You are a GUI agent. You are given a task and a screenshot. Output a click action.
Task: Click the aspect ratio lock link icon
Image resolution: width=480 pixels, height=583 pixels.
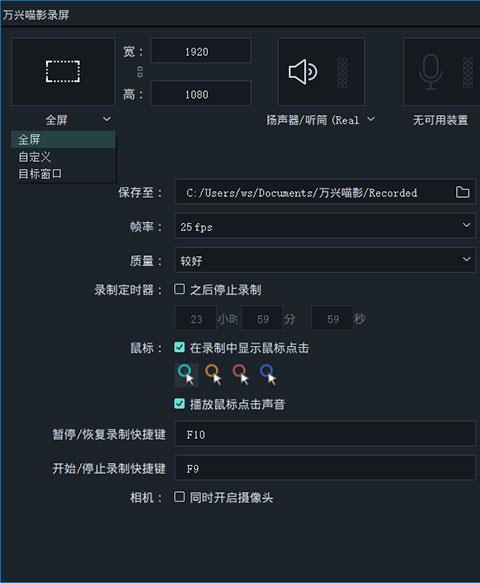140,72
